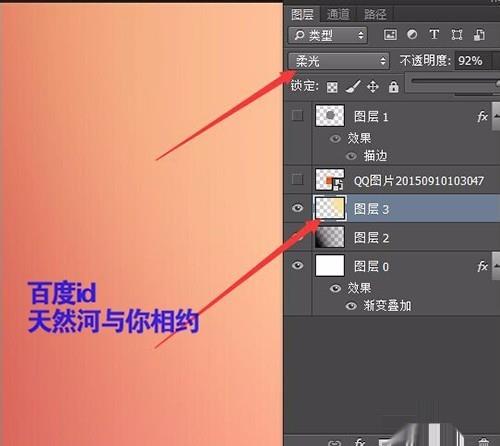Collapse the effects arrow of 图层 1

[x=496, y=116]
